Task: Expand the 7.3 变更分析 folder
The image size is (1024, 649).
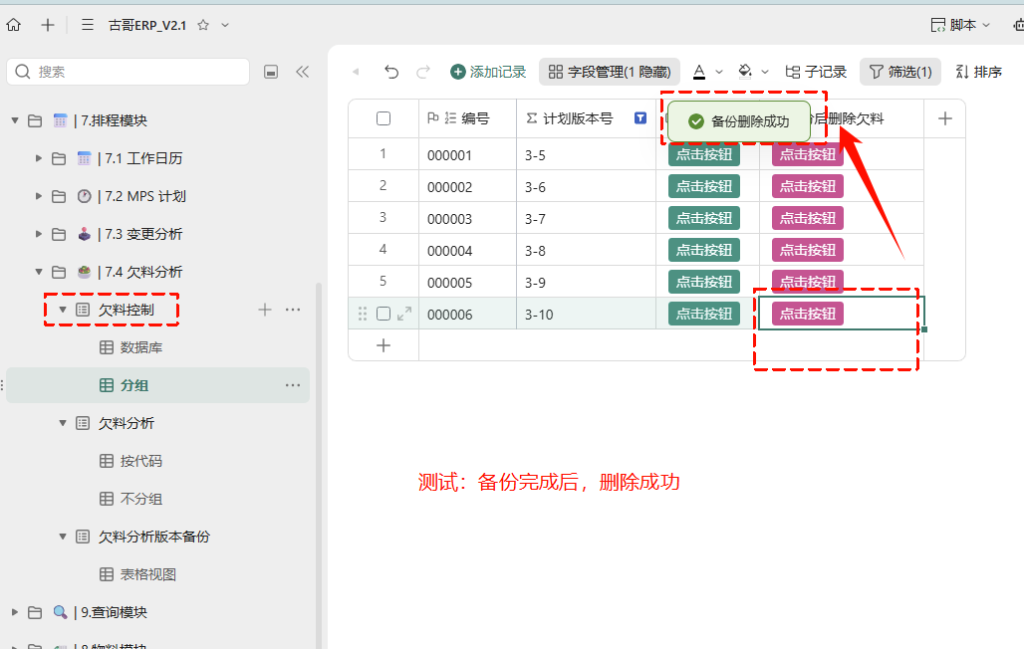Action: tap(39, 234)
